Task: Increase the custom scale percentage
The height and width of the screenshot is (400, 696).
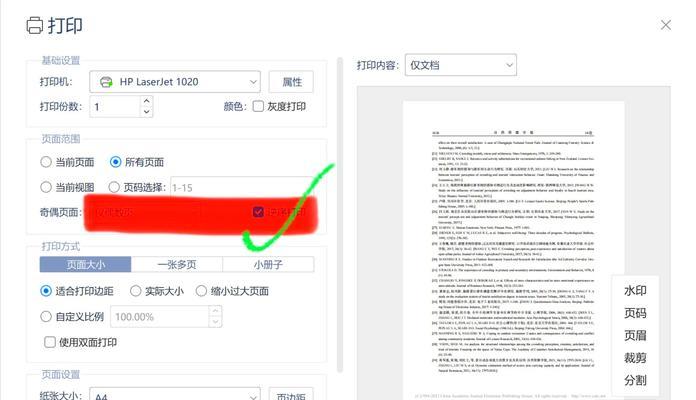Action: (x=215, y=311)
